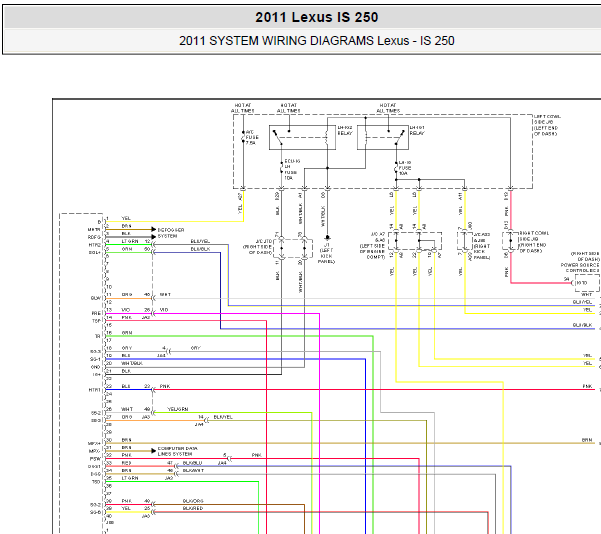This screenshot has height=534, width=601.
Task: Select the J/C J70 (RIGHT SIDE OF DASH) label
Action: 258,246
